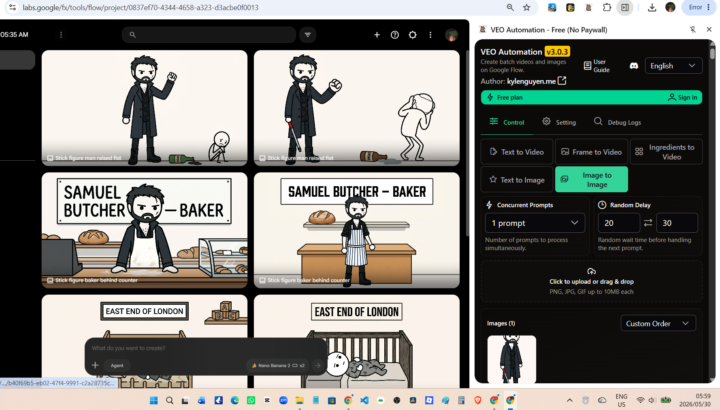Open the help question-mark icon in Flow
Image resolution: width=720 pixels, height=410 pixels.
394,35
